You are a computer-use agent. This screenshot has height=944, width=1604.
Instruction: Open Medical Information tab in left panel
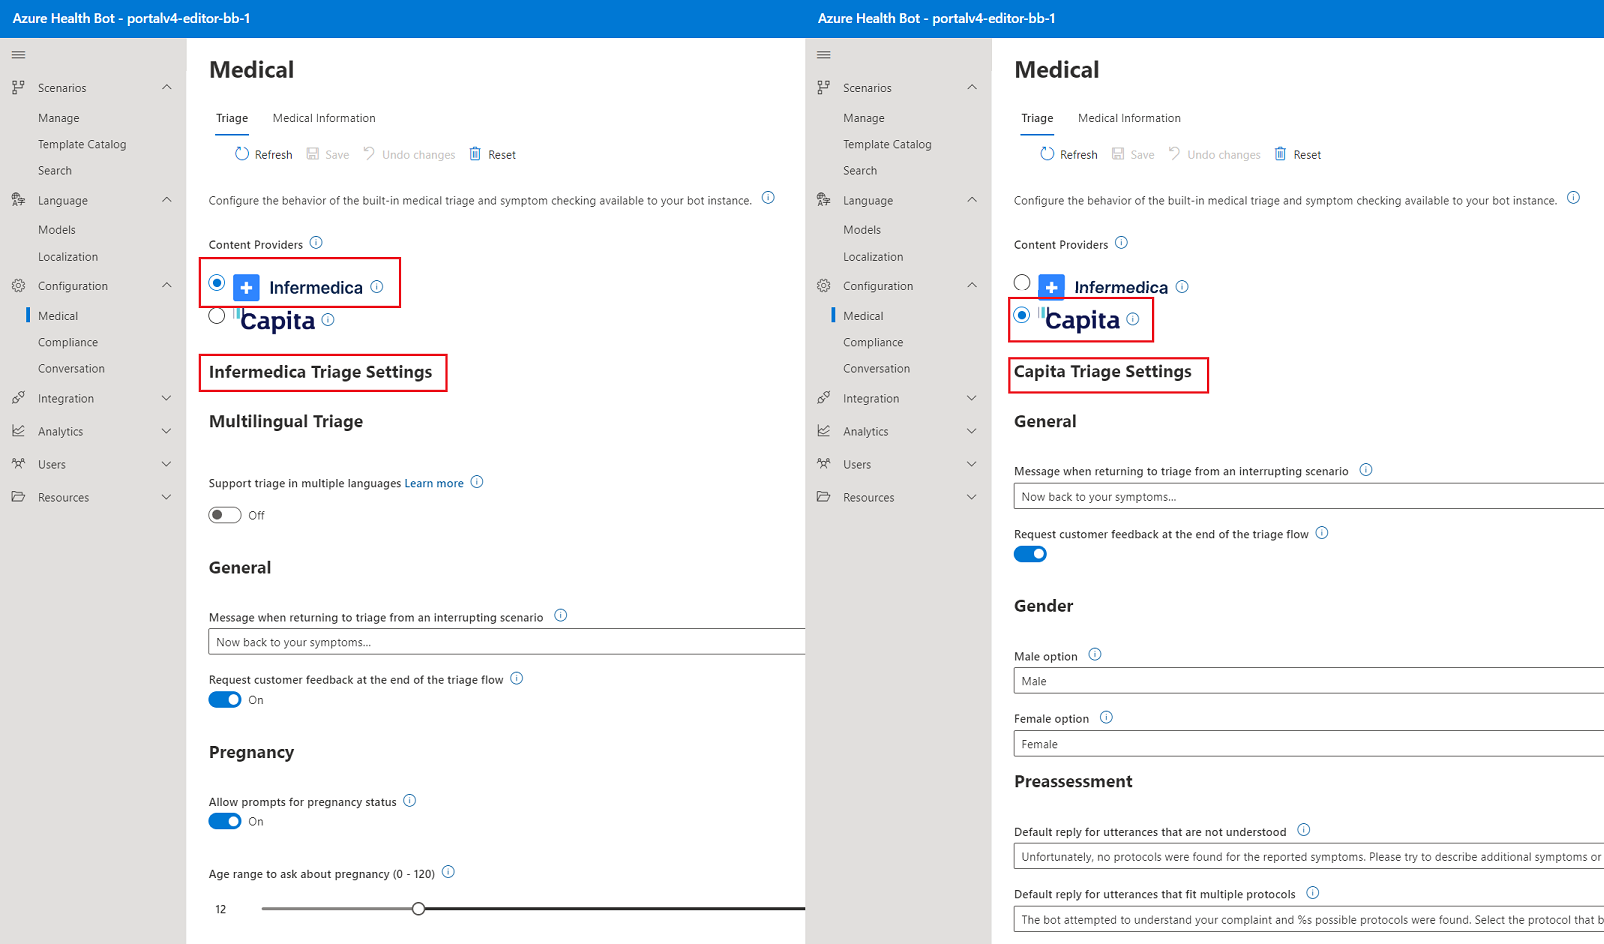point(324,118)
